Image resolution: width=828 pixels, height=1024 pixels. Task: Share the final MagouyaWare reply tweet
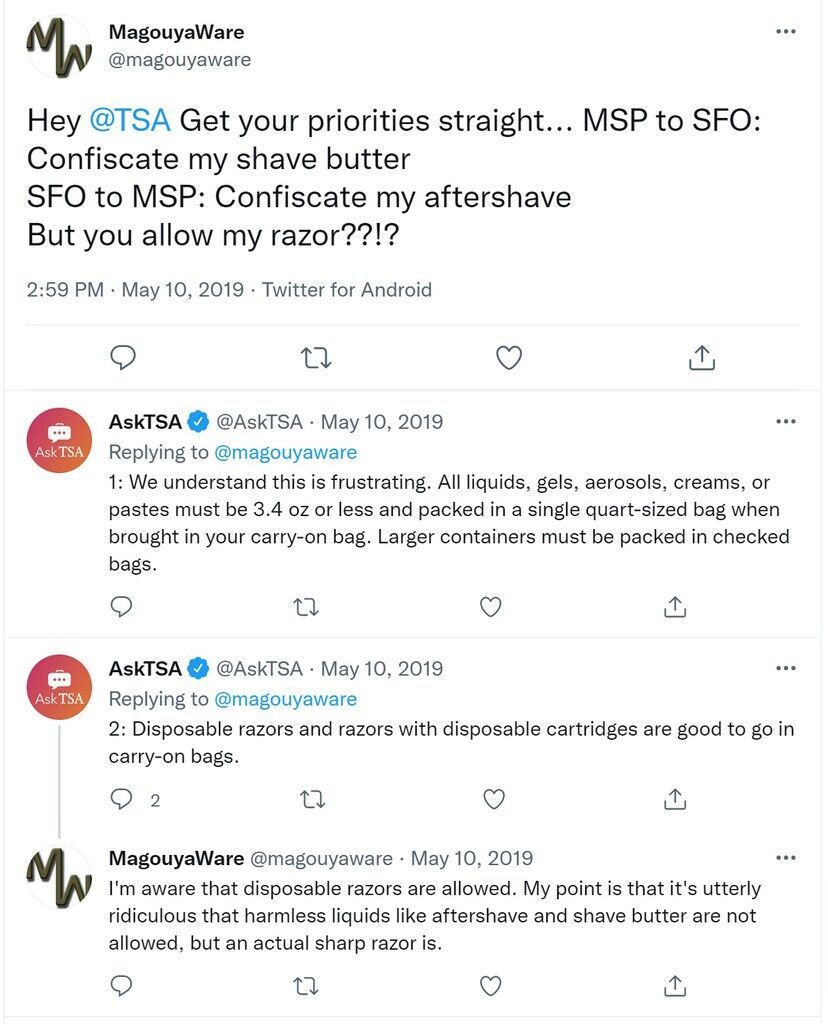675,987
